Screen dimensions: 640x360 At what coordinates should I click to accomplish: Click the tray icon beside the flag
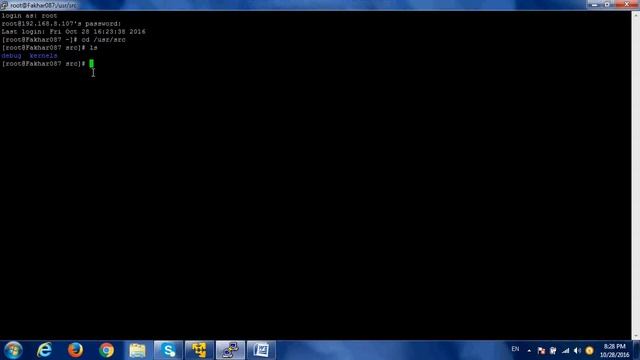(553, 351)
